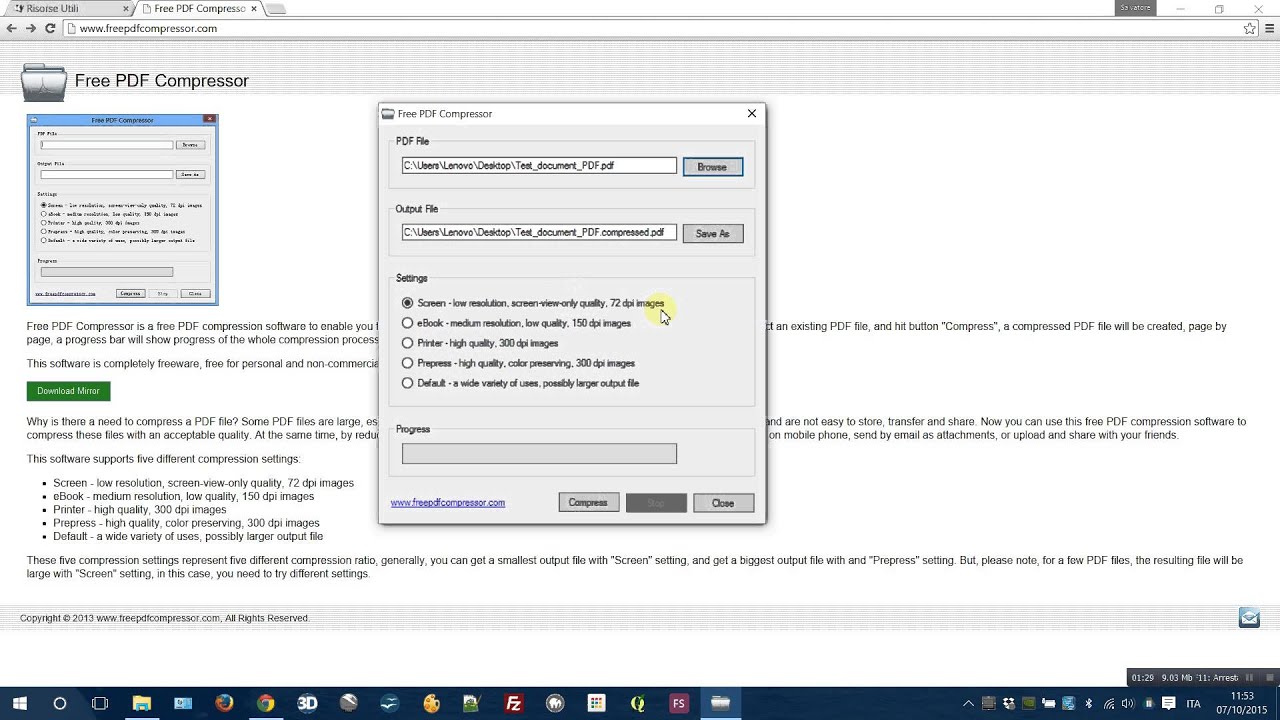Open Cortana search circle
1280x720 pixels.
click(x=60, y=703)
